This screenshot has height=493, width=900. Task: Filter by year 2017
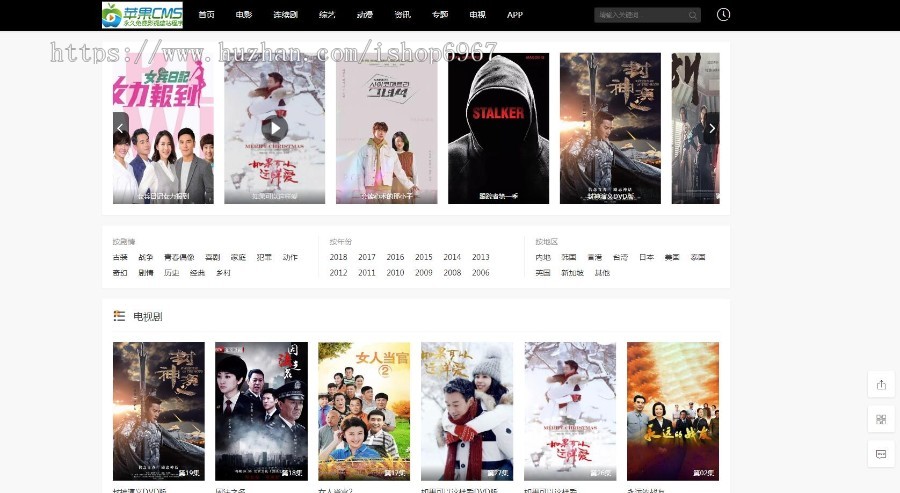click(367, 257)
